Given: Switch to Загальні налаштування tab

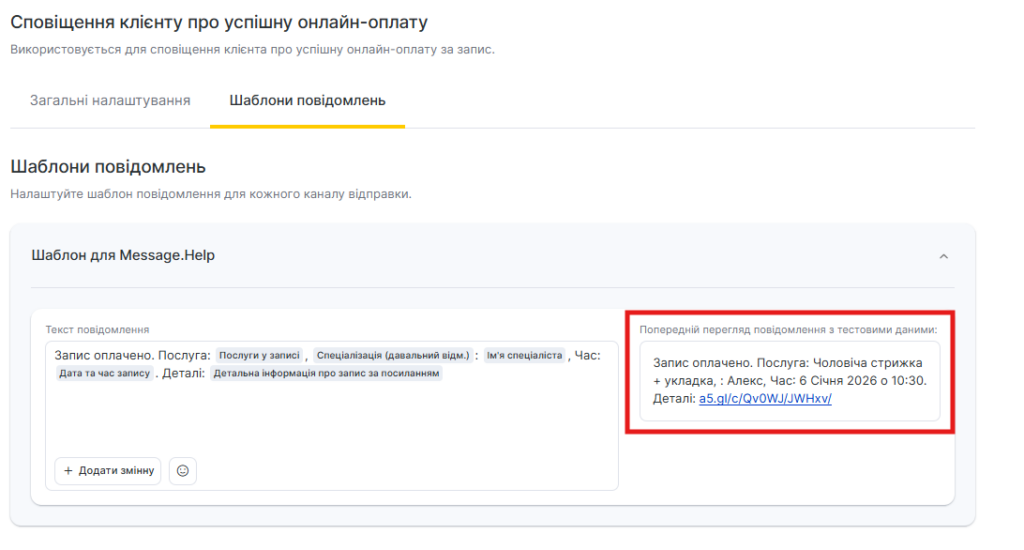Looking at the screenshot, I should point(110,101).
